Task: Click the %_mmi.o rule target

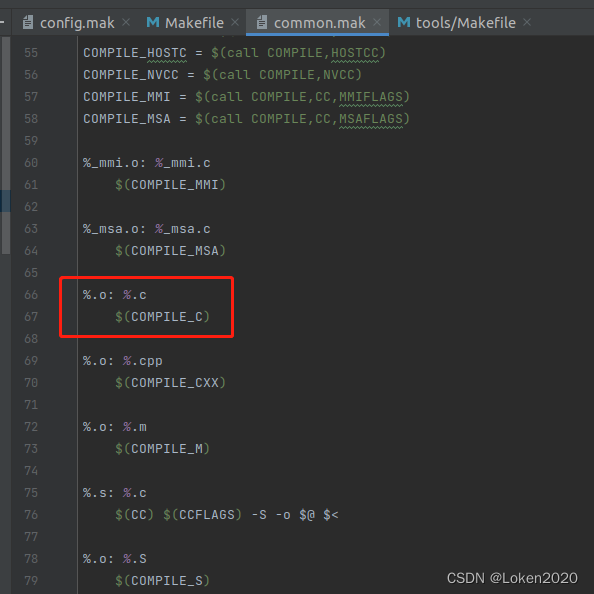Action: 111,163
